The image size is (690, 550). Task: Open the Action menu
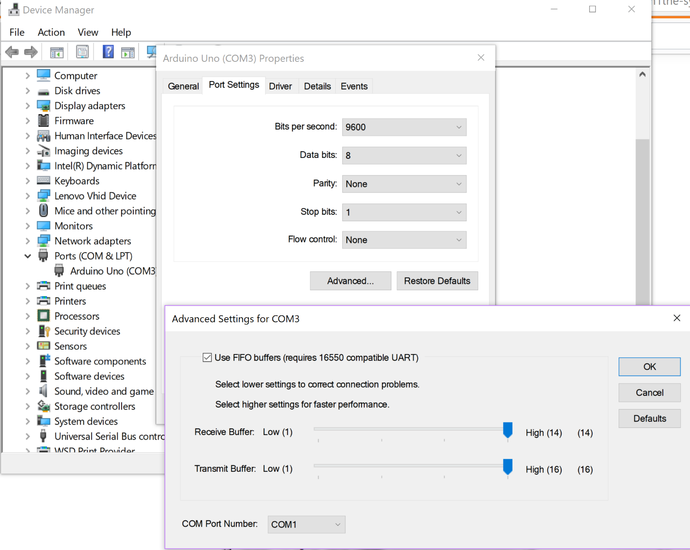tap(51, 32)
